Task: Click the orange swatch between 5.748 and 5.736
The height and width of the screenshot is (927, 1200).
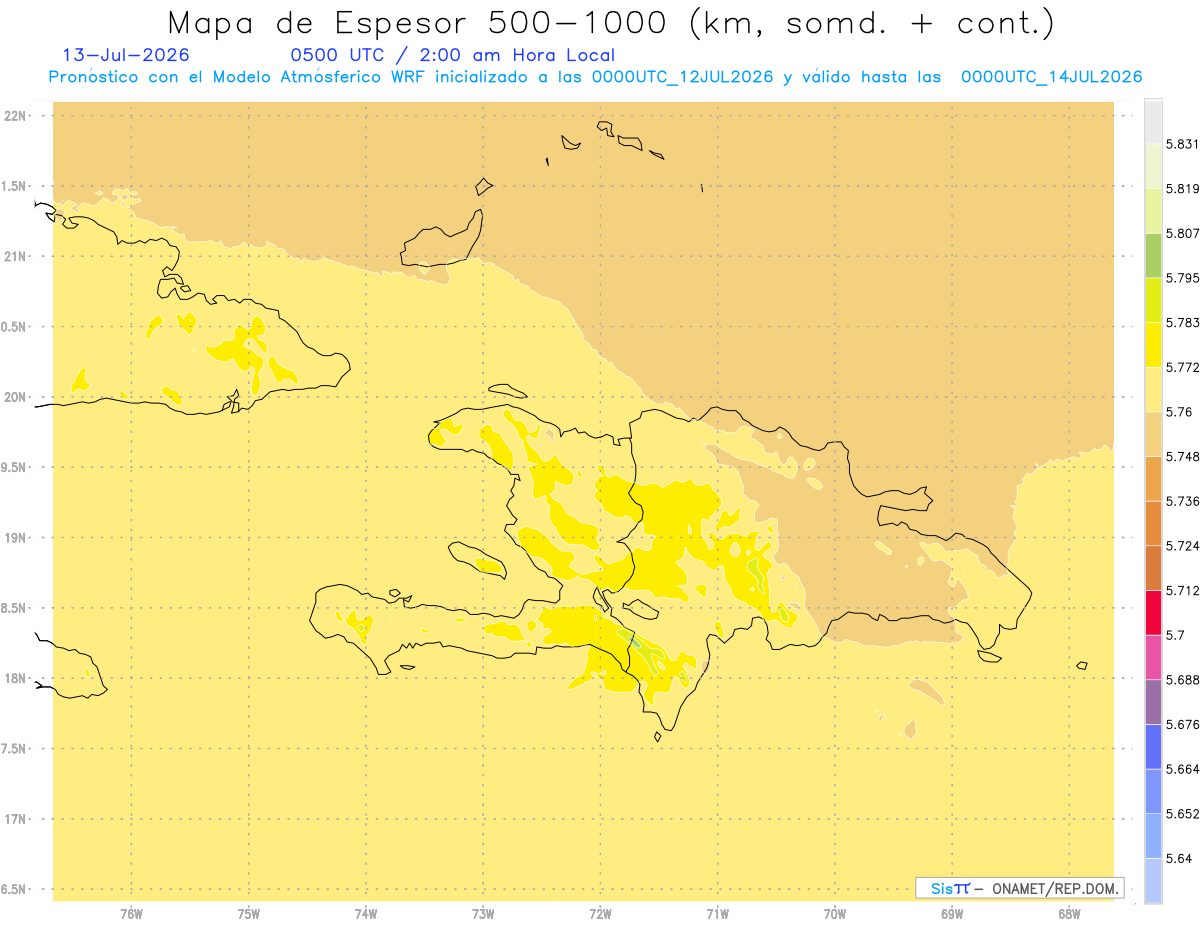Action: pyautogui.click(x=1153, y=478)
